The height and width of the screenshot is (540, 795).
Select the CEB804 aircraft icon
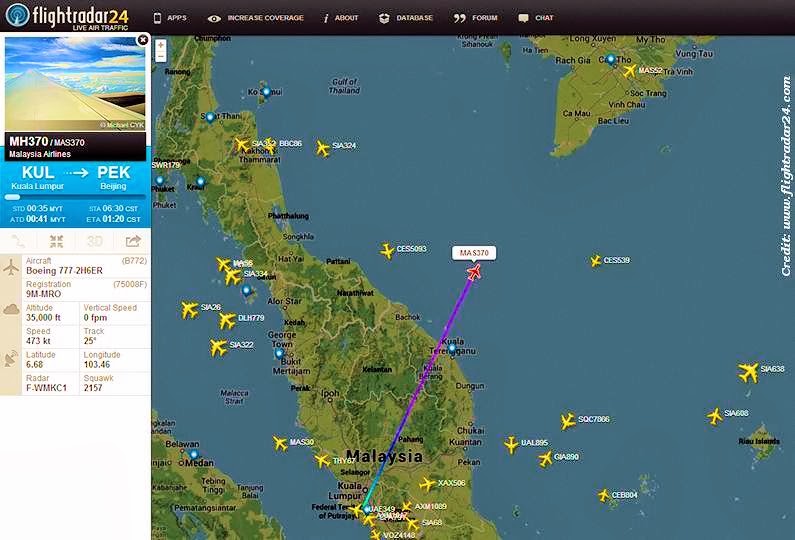603,495
